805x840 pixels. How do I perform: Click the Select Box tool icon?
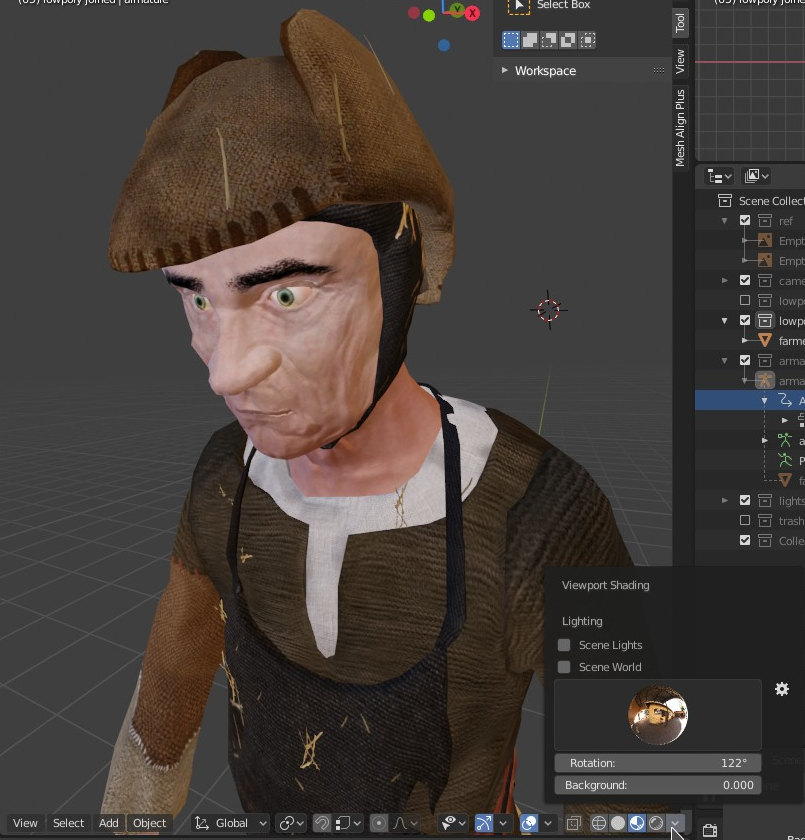pyautogui.click(x=518, y=6)
